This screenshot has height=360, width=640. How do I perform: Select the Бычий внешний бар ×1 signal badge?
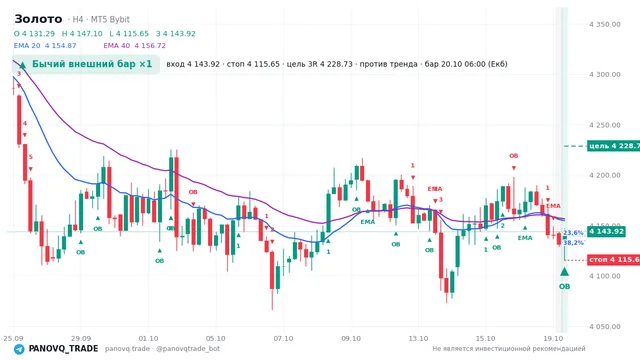pos(86,64)
